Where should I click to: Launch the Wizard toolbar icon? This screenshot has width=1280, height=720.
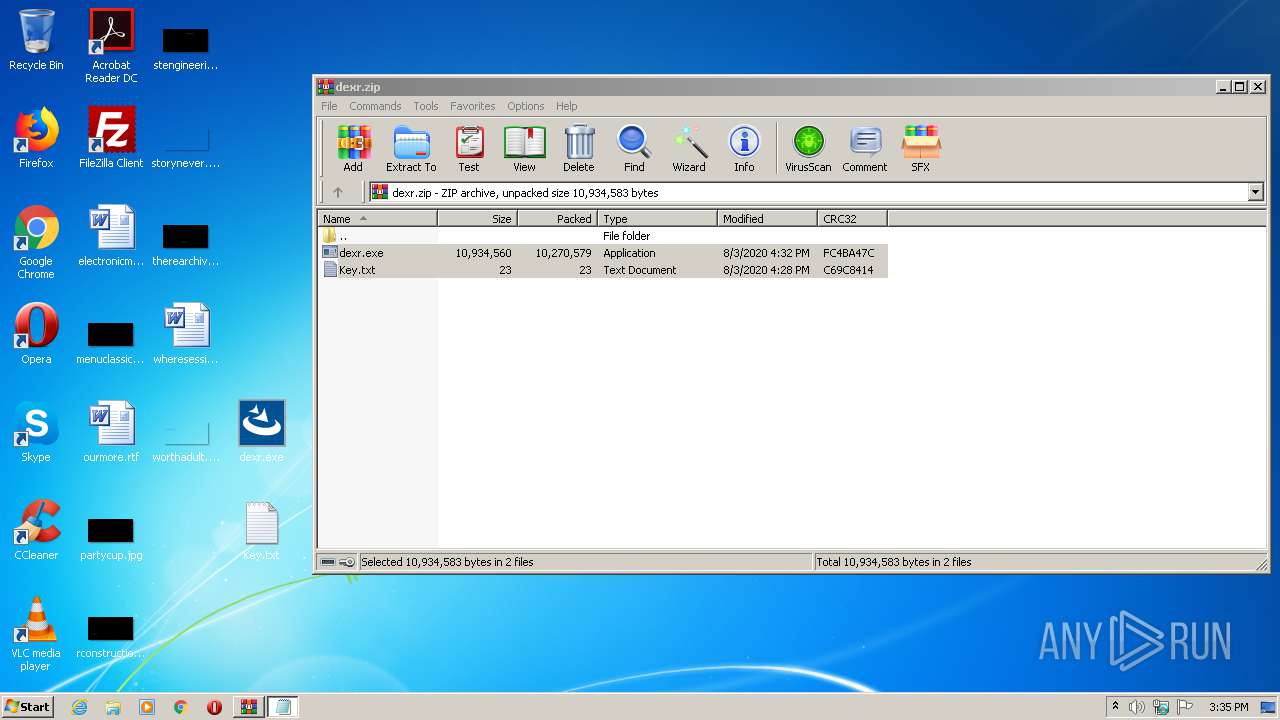689,149
